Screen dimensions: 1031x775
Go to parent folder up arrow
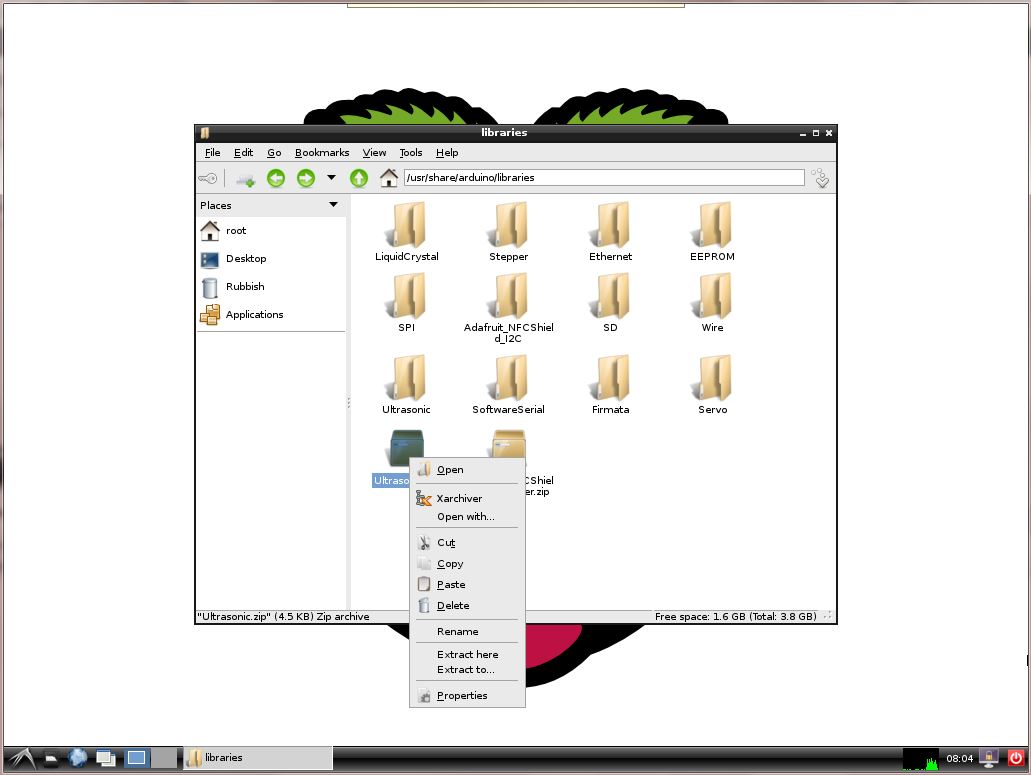click(358, 178)
